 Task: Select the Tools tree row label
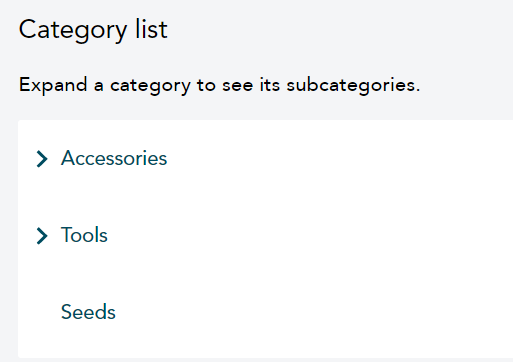point(84,235)
